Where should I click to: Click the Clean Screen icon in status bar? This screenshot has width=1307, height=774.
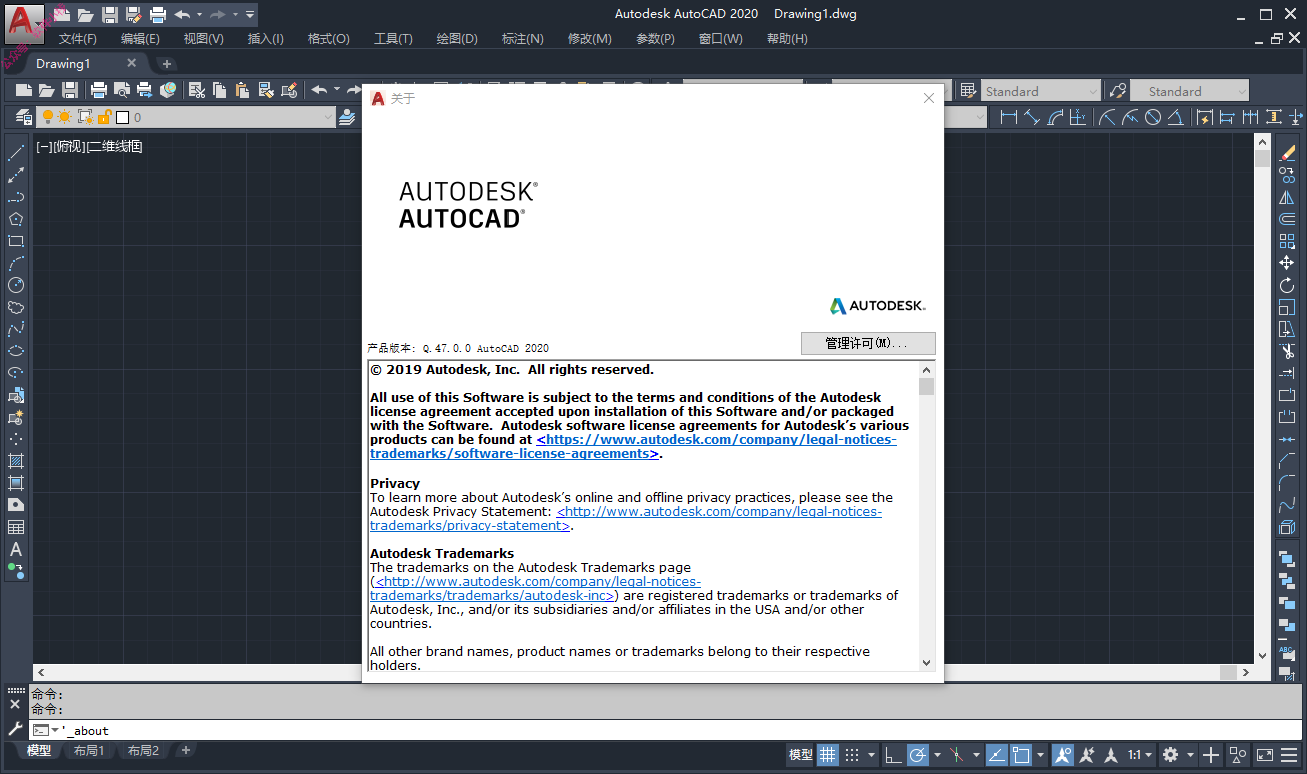pyautogui.click(x=1264, y=754)
